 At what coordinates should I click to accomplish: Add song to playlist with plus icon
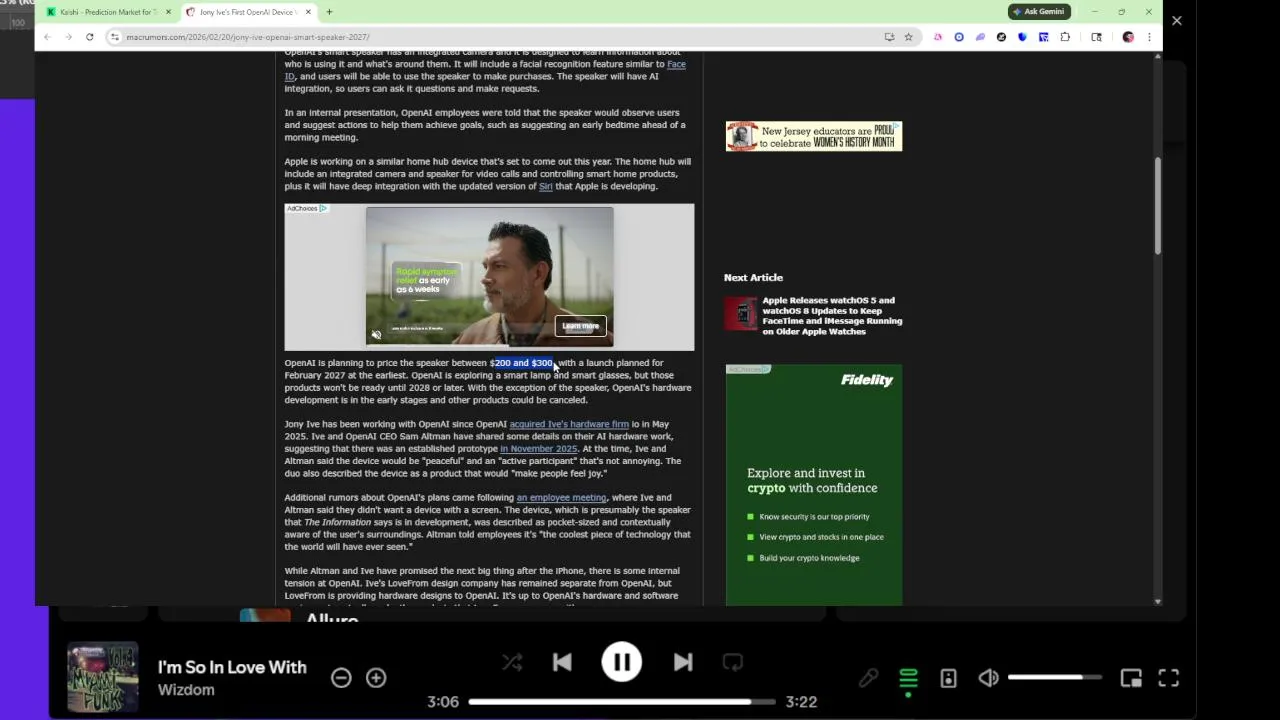point(376,678)
